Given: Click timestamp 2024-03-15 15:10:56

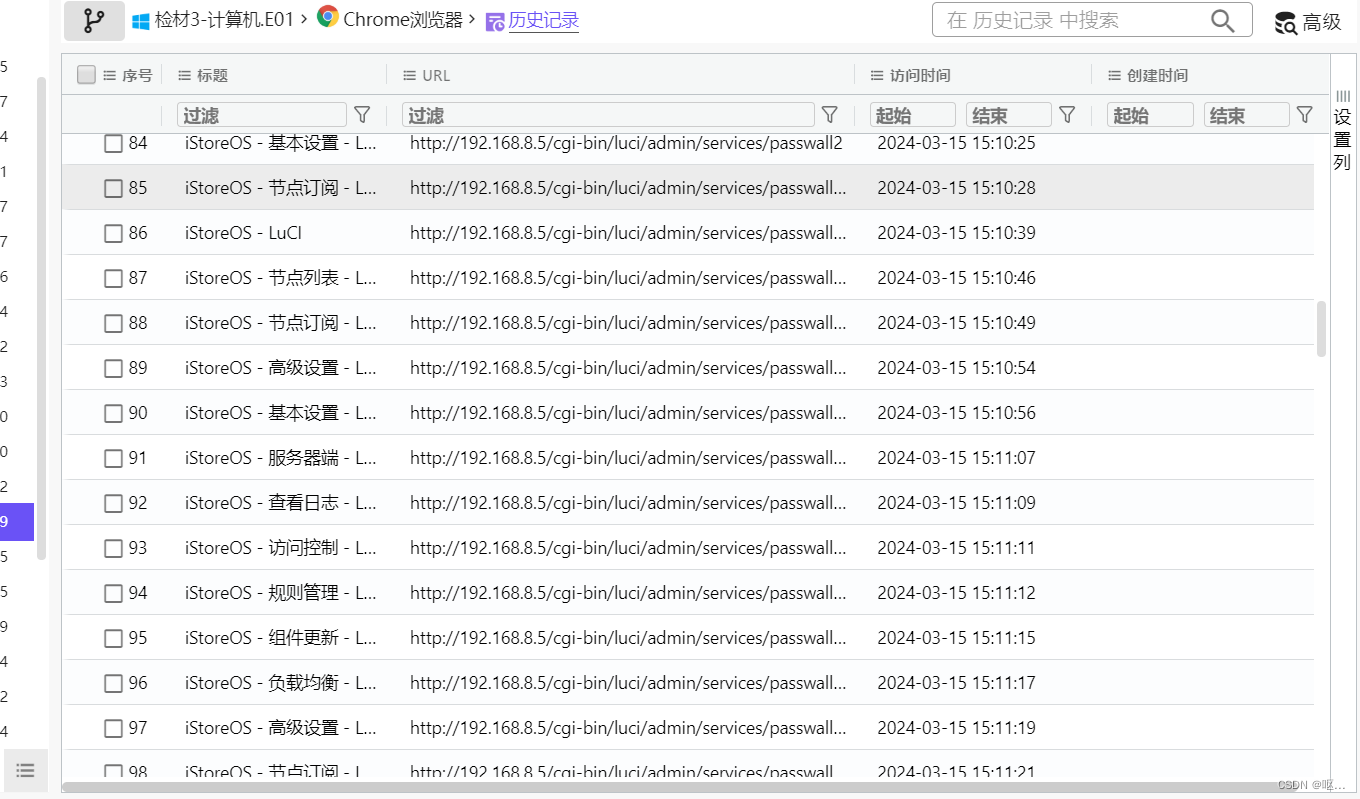Looking at the screenshot, I should click(x=956, y=413).
